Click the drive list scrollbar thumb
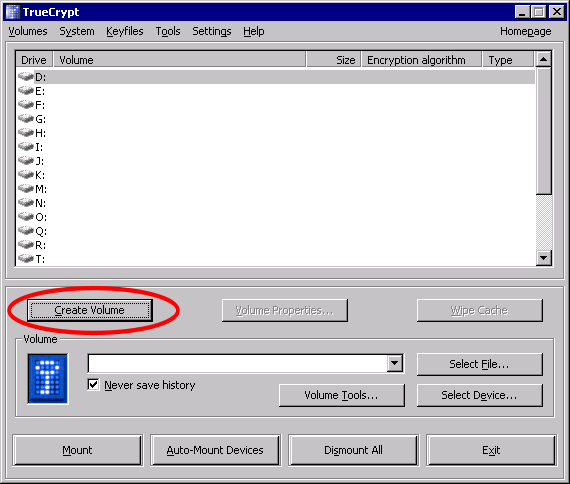This screenshot has width=570, height=484. coord(543,131)
